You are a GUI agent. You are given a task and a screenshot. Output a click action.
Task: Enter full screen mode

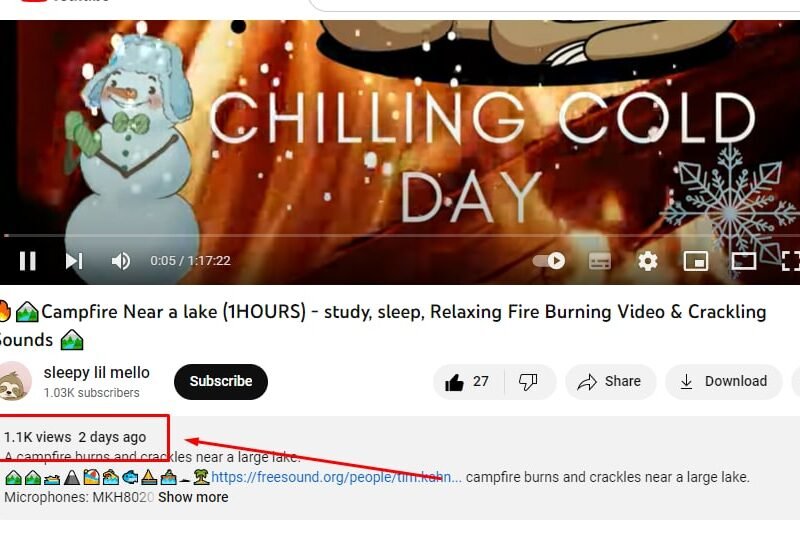pos(790,261)
